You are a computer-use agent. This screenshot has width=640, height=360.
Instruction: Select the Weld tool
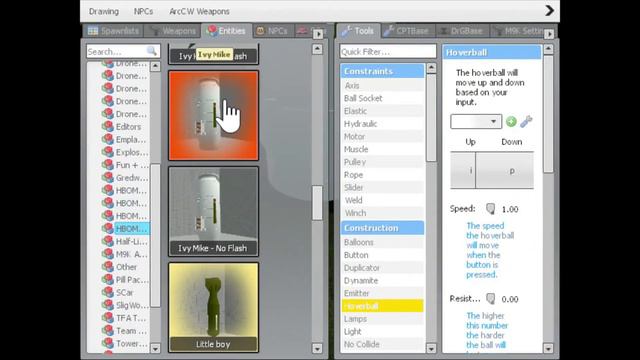tap(382, 200)
